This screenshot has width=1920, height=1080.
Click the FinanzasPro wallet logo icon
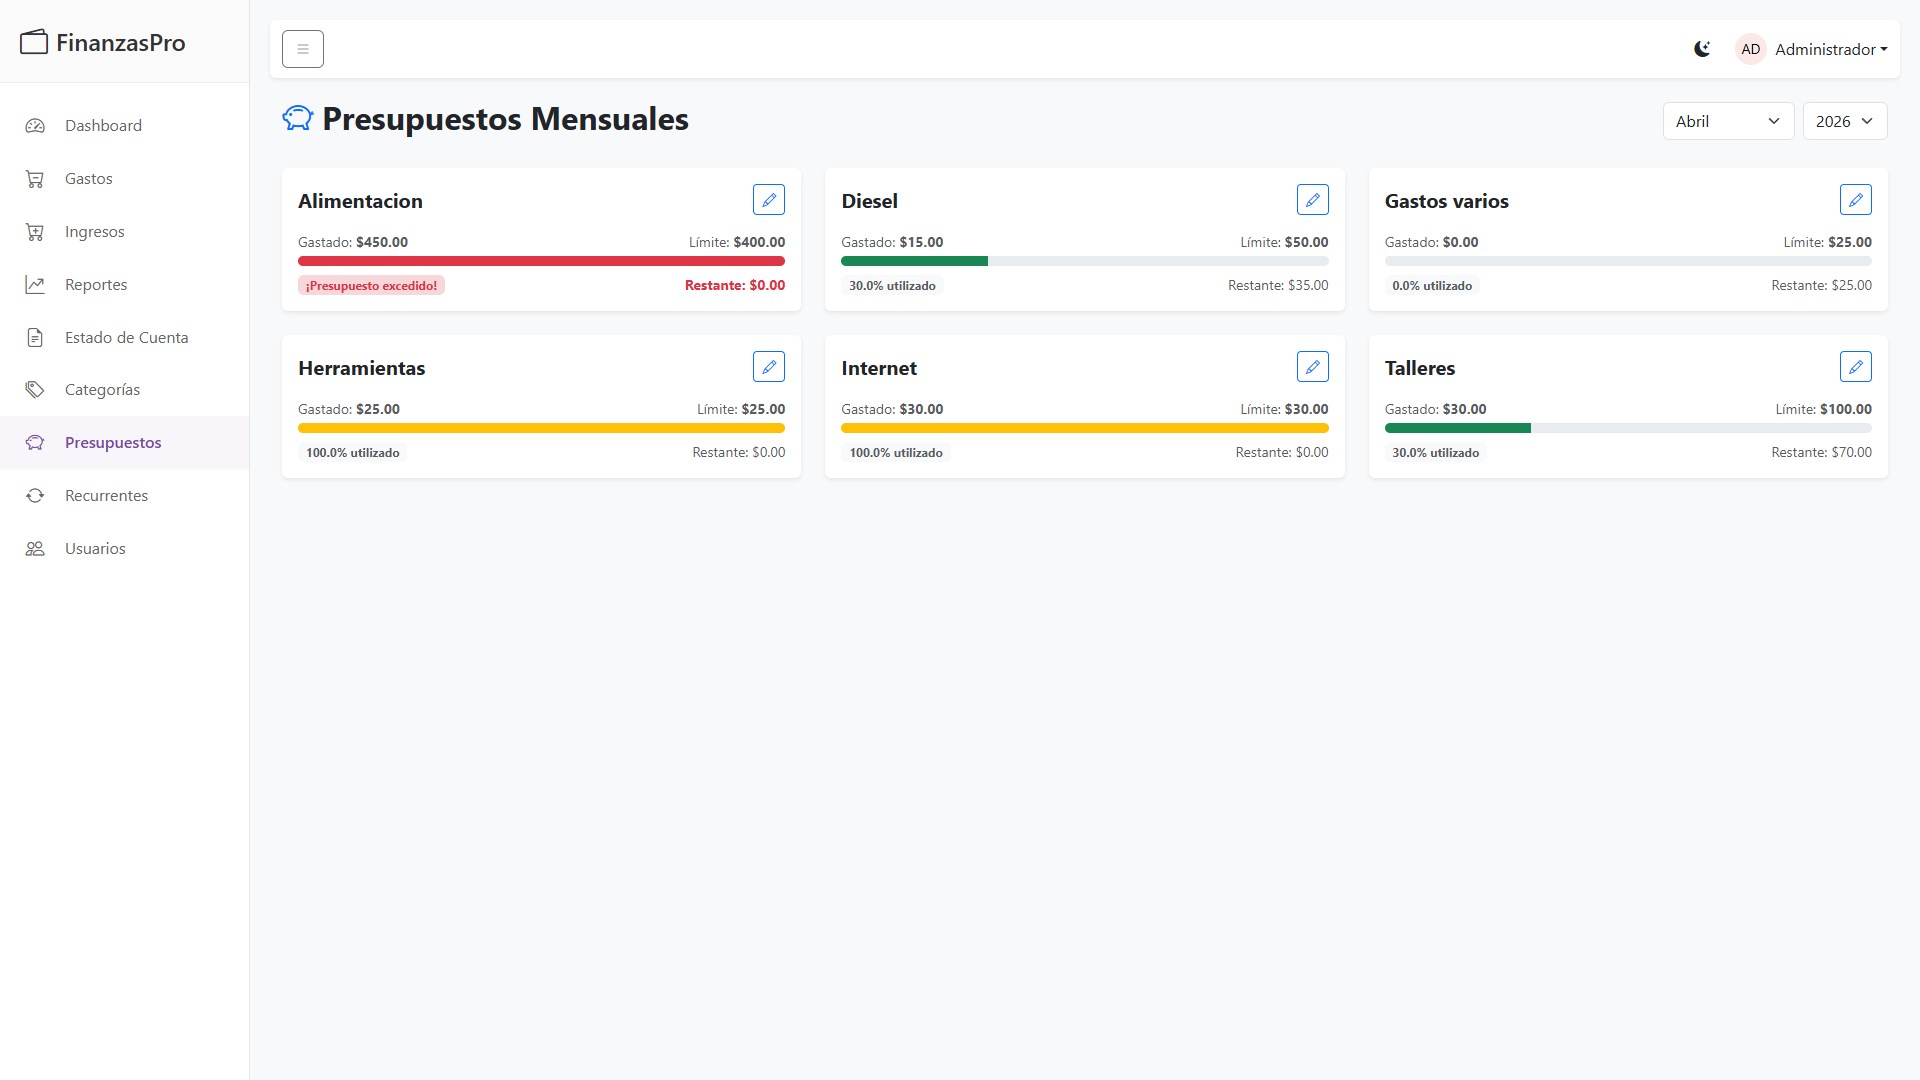34,42
